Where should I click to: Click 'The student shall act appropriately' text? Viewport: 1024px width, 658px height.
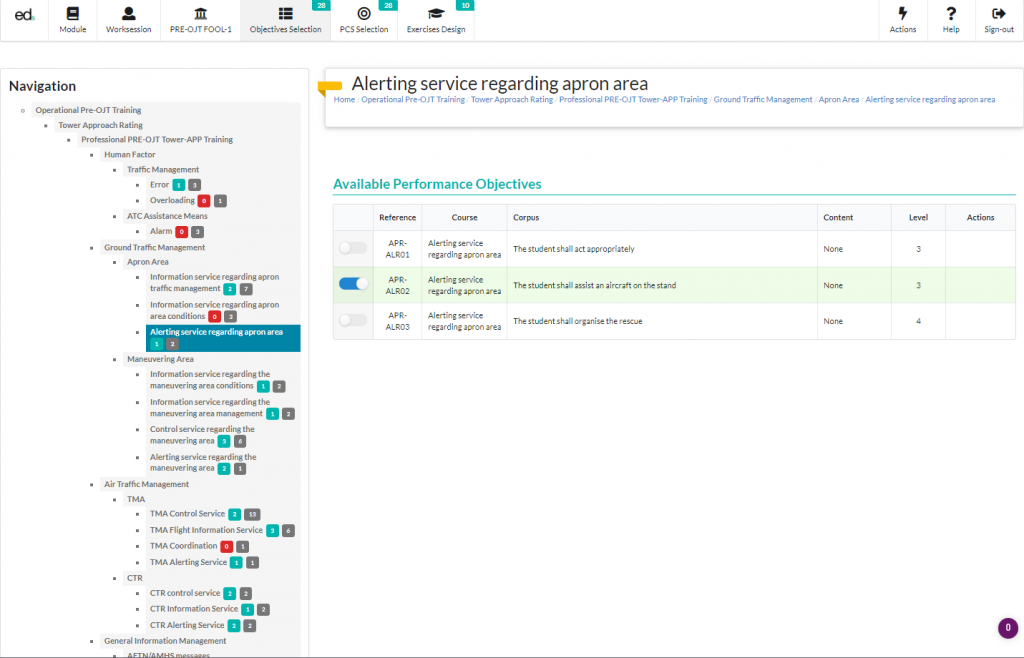[573, 249]
